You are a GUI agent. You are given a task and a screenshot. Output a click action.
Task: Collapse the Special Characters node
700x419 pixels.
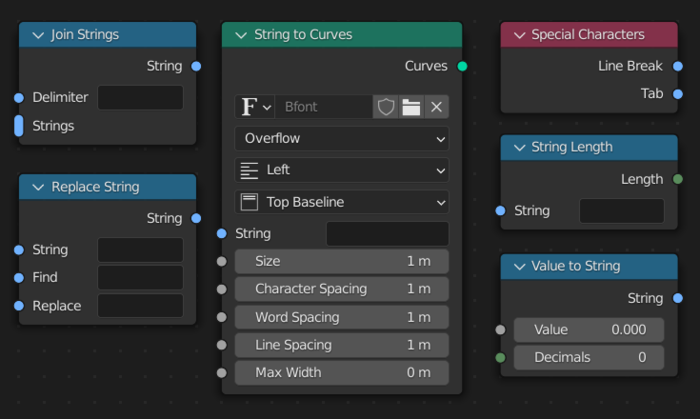point(518,35)
